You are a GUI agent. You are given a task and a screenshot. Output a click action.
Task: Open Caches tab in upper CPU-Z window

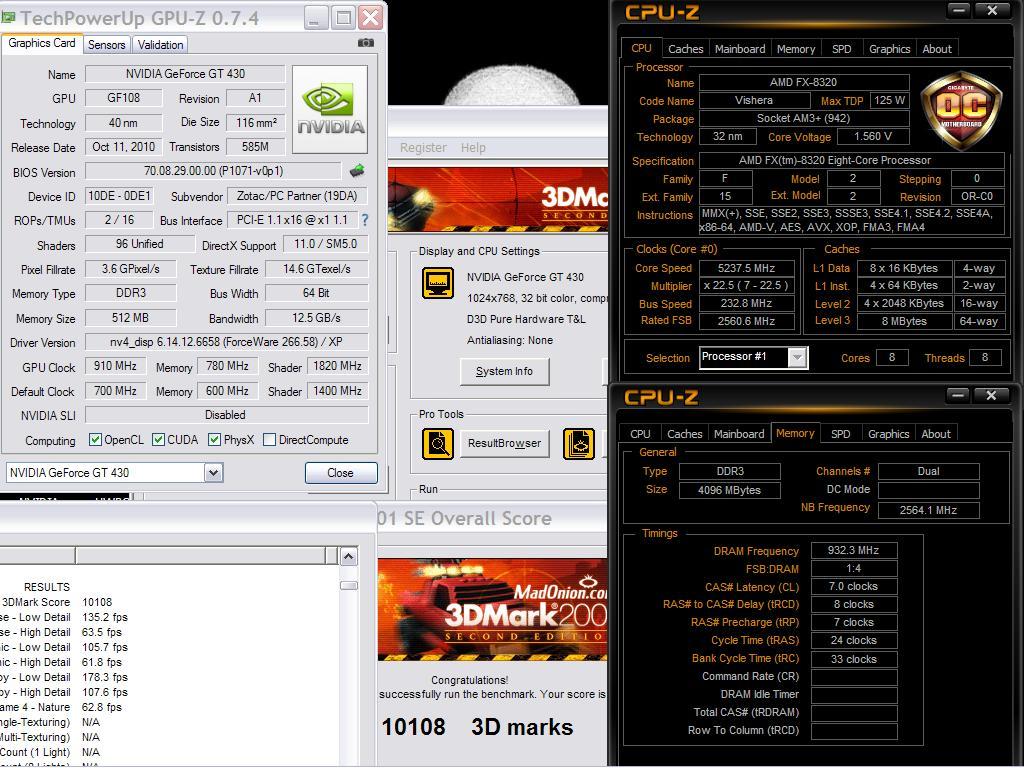coord(686,49)
